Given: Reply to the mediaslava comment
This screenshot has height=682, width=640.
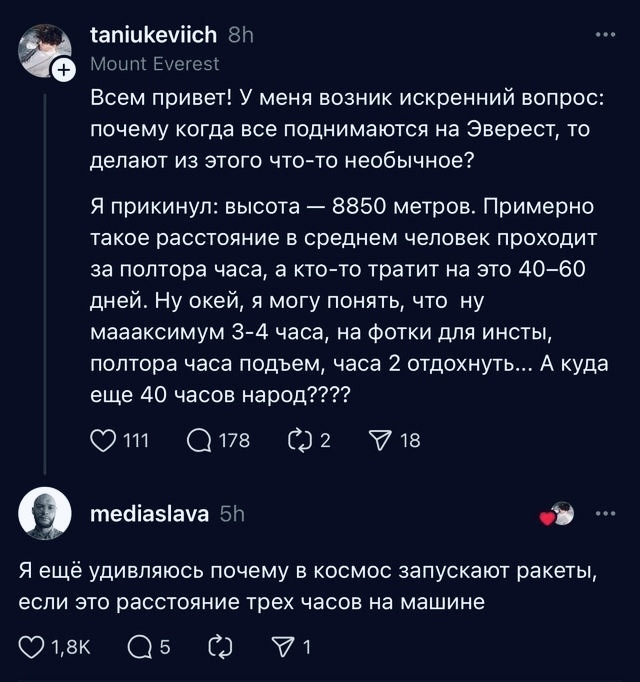Looking at the screenshot, I should point(140,647).
